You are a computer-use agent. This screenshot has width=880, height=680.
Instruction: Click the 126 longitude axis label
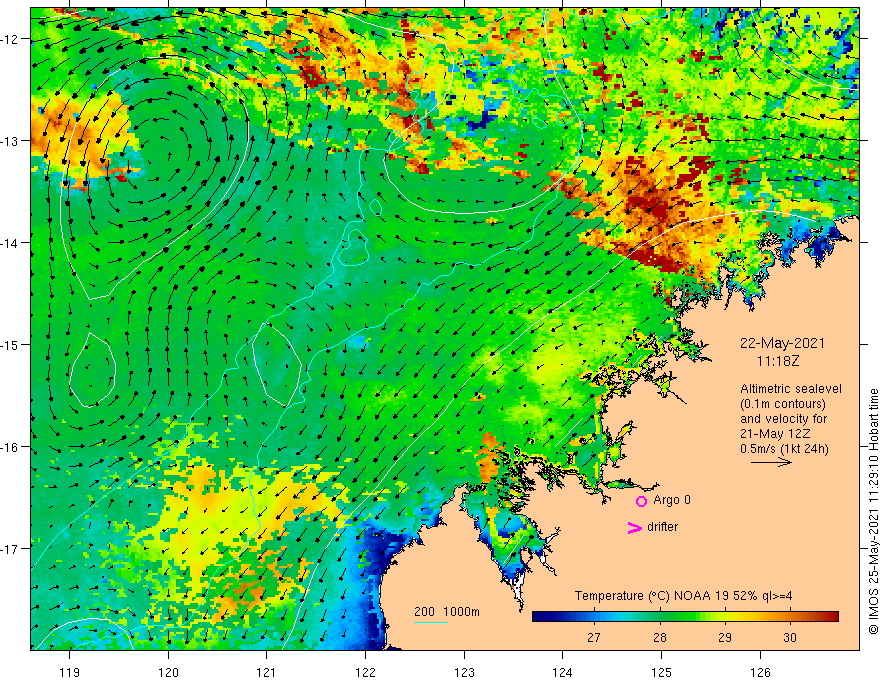[760, 672]
